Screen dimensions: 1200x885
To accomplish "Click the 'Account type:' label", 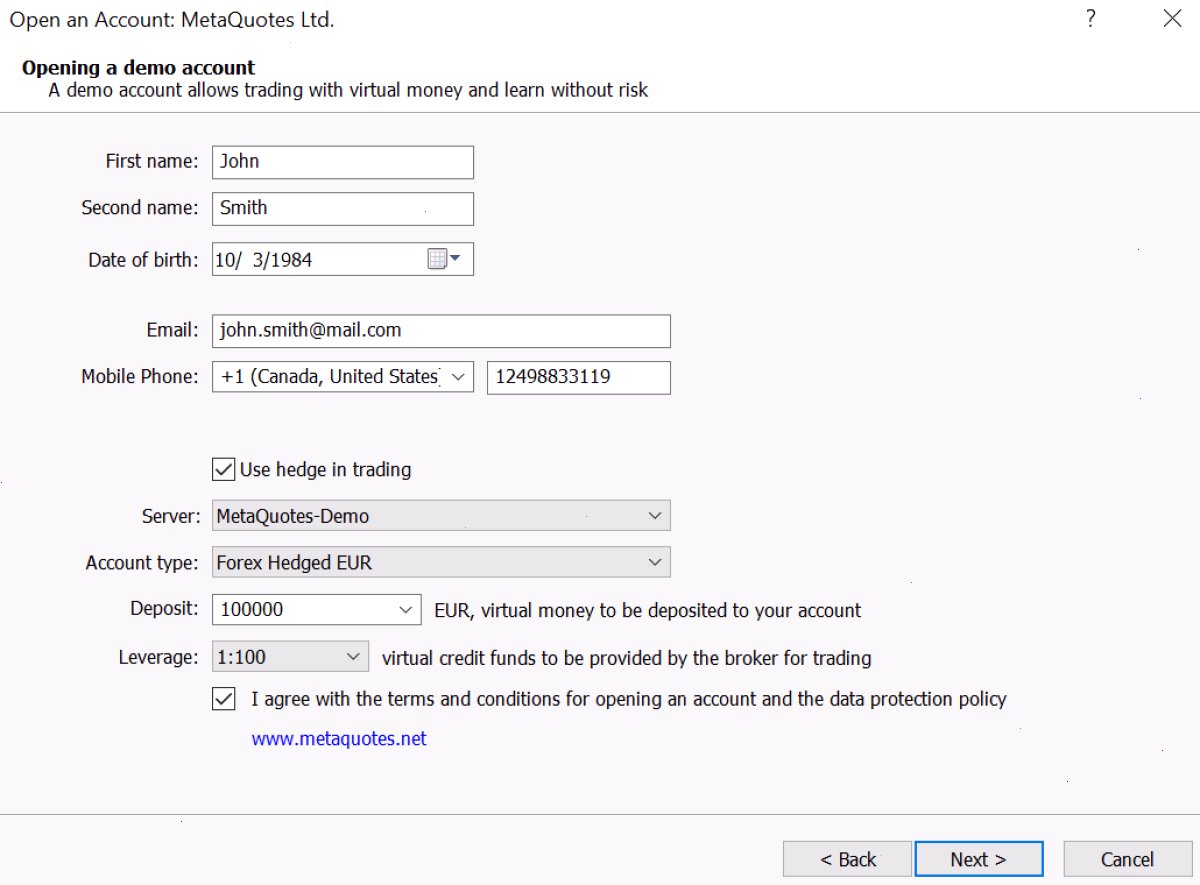I will (142, 563).
